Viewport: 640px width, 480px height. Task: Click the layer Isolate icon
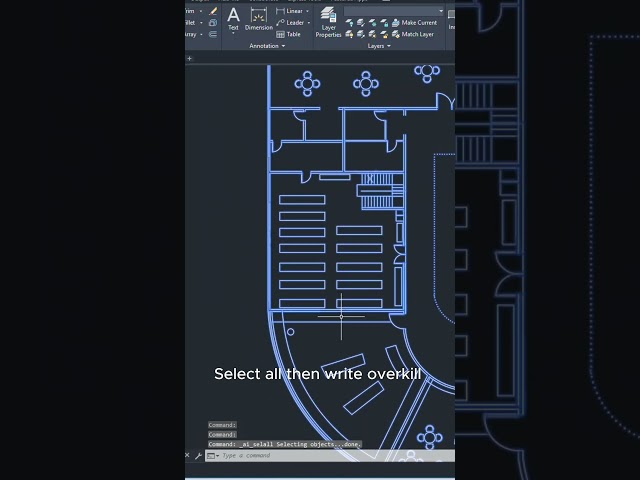[x=361, y=23]
